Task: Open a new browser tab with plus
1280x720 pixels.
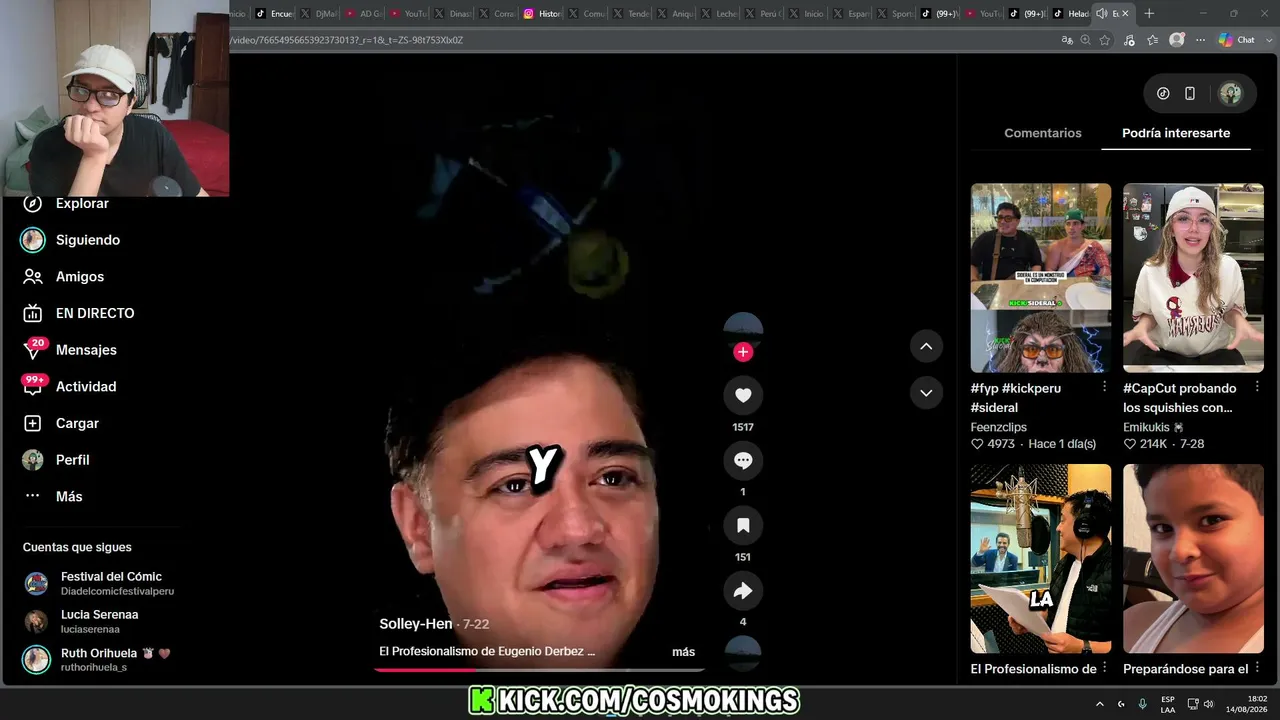Action: pos(1149,14)
